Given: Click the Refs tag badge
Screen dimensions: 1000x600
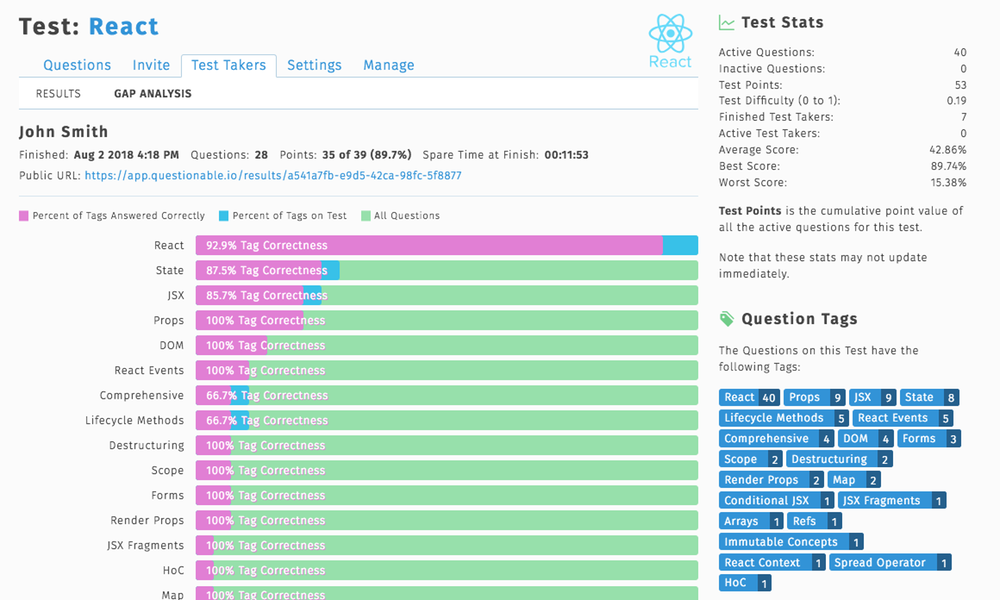Looking at the screenshot, I should 815,521.
